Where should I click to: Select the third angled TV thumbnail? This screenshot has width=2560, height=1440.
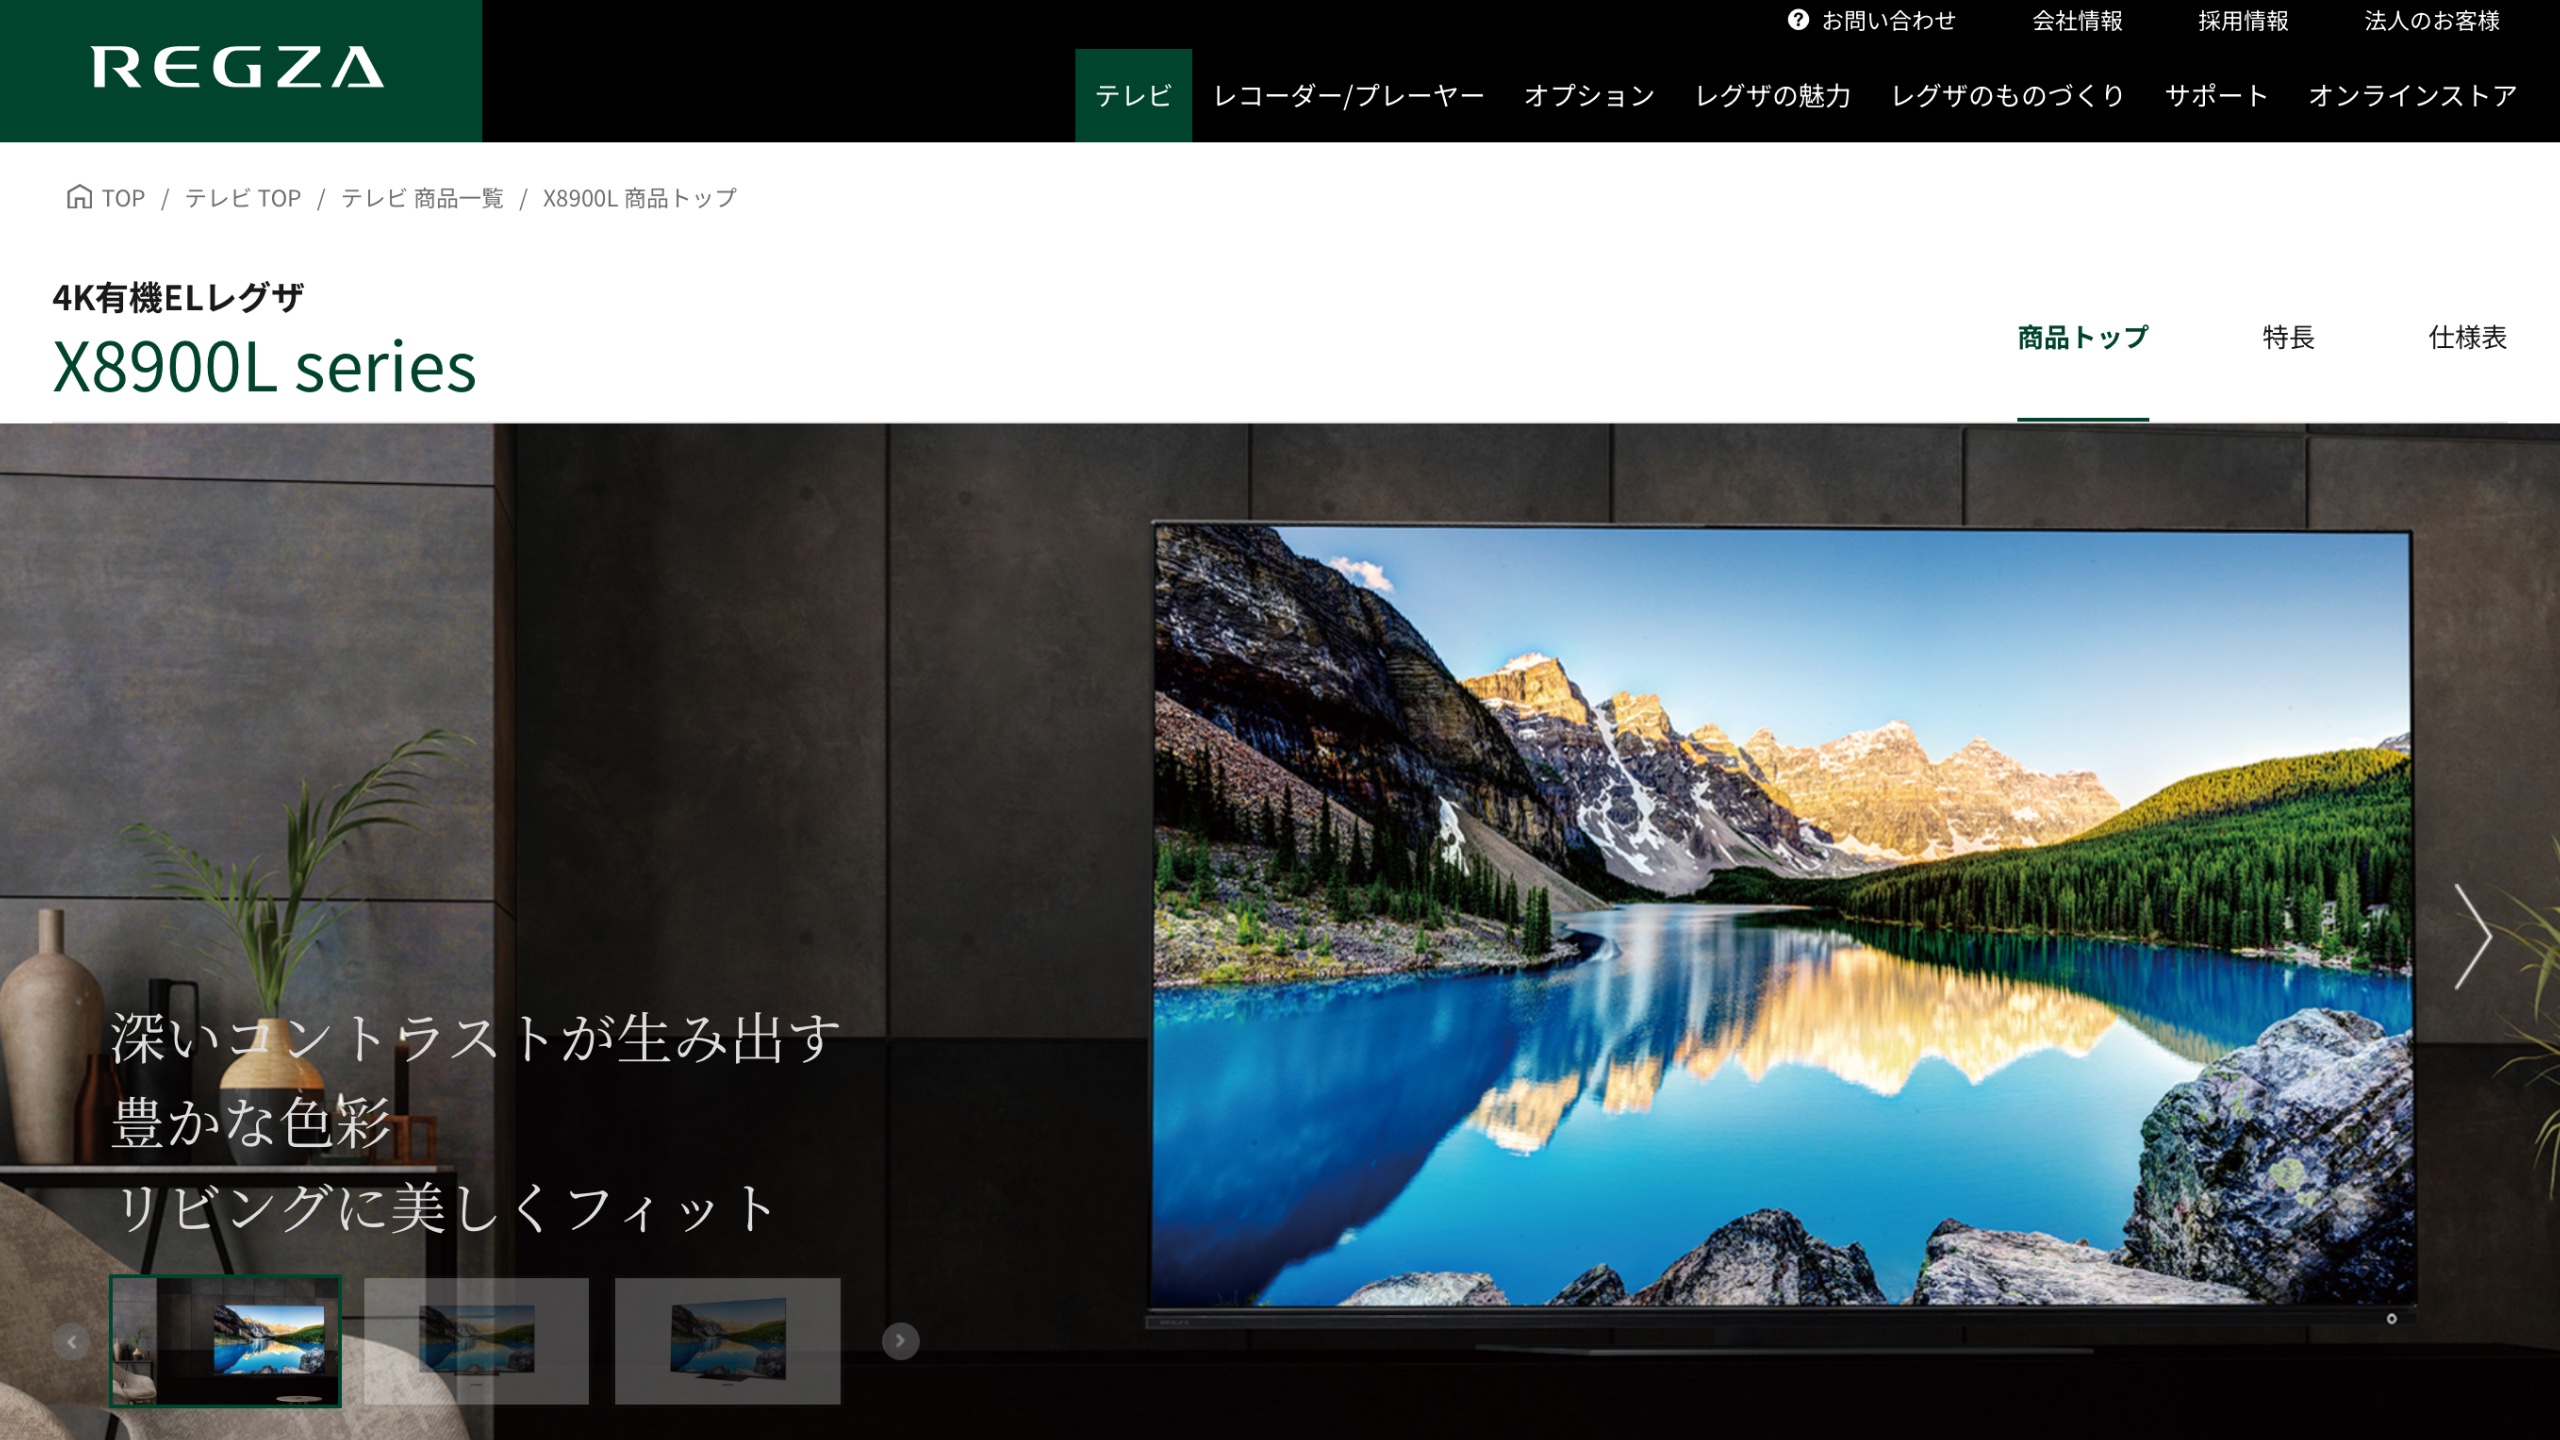tap(727, 1341)
